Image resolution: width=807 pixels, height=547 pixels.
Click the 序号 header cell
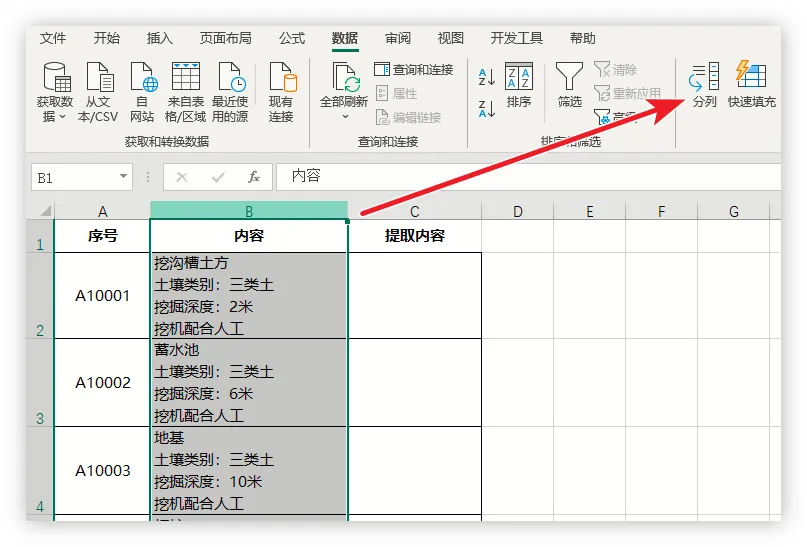pos(102,236)
